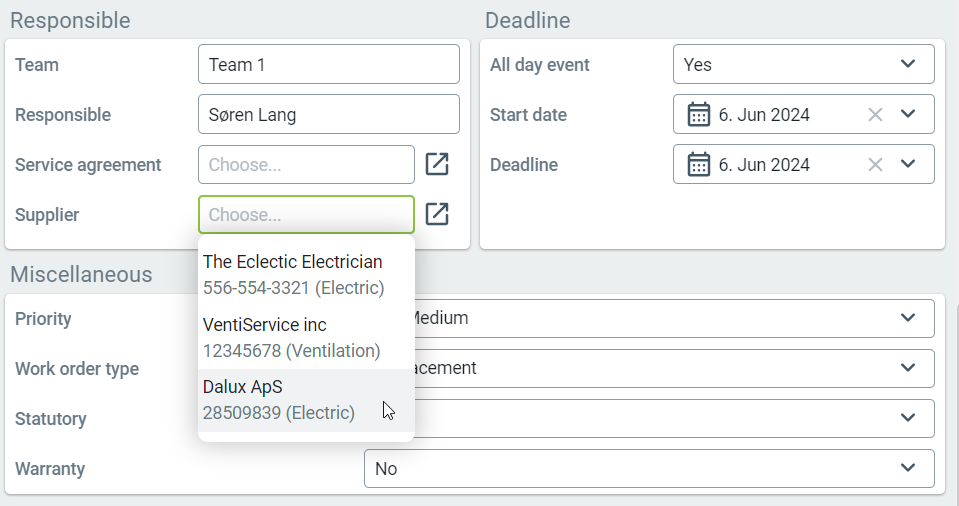Focus the Service agreement Choose field
959x506 pixels.
pyautogui.click(x=306, y=165)
